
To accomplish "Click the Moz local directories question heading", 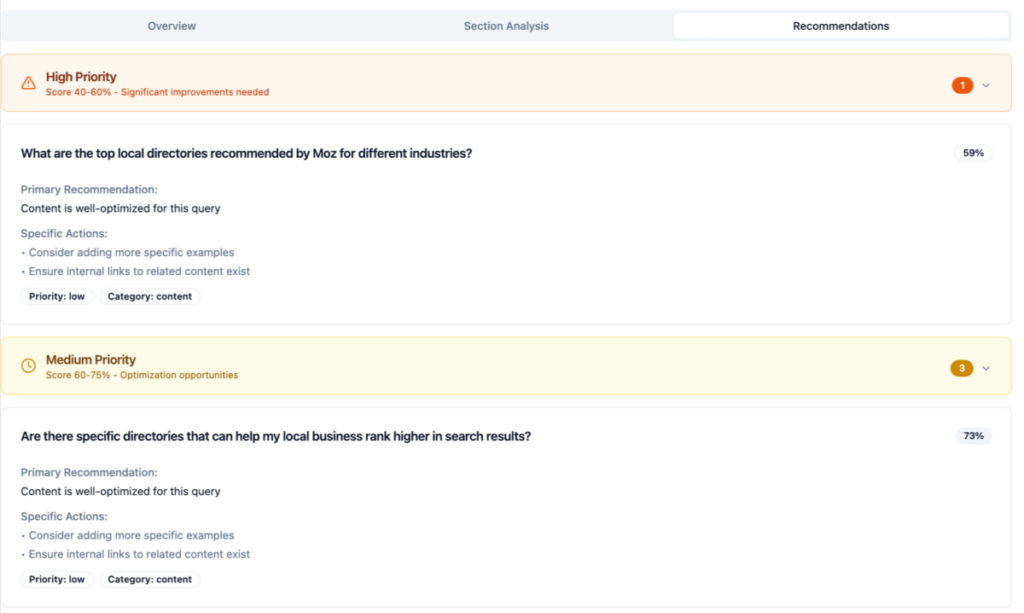I will coord(247,153).
